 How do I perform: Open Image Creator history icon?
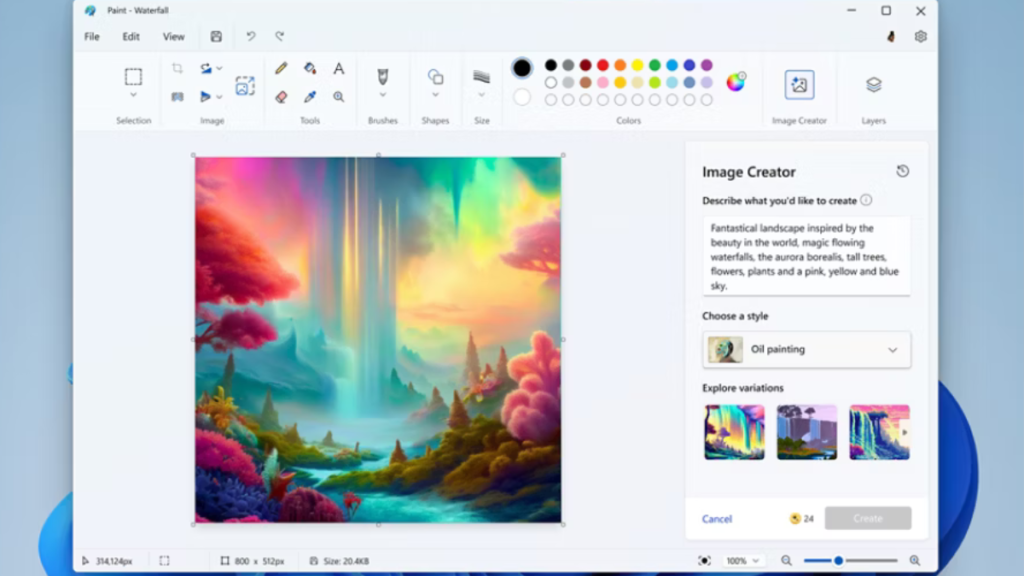[903, 171]
